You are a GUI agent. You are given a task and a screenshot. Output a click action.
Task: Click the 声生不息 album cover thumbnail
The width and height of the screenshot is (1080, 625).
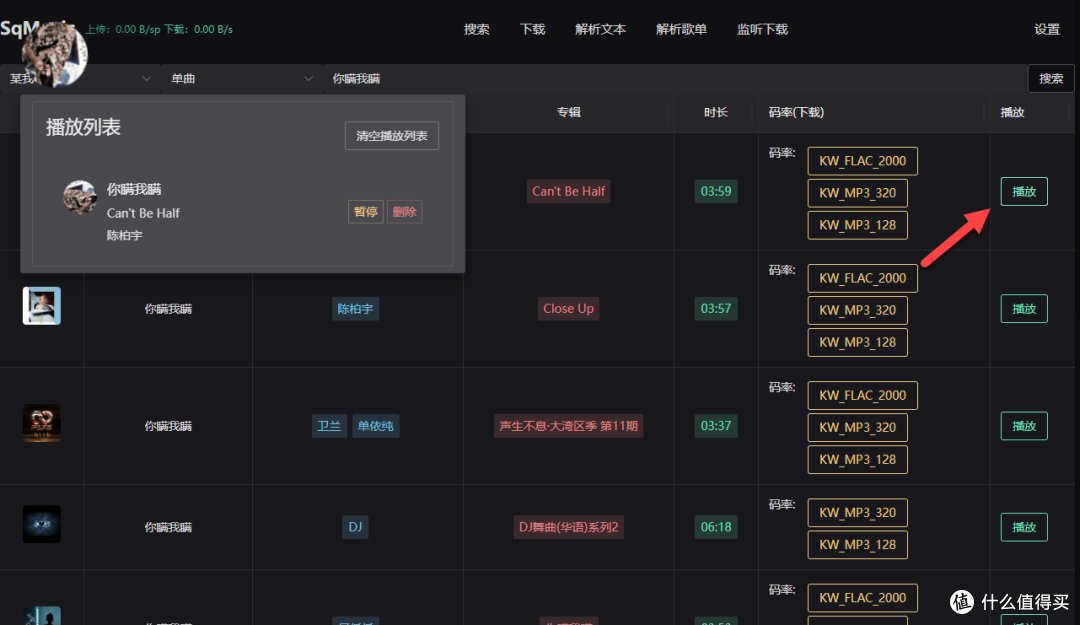pyautogui.click(x=42, y=424)
